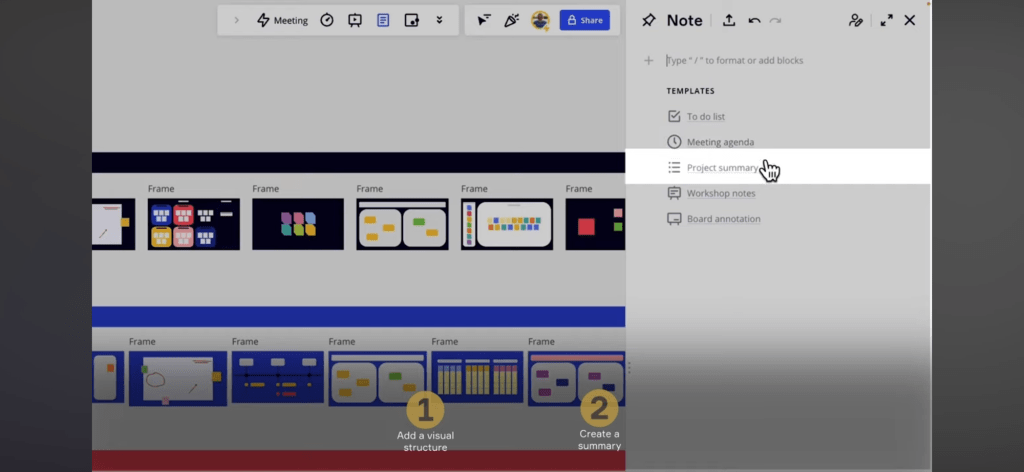Click the Project summary list icon

click(x=674, y=168)
